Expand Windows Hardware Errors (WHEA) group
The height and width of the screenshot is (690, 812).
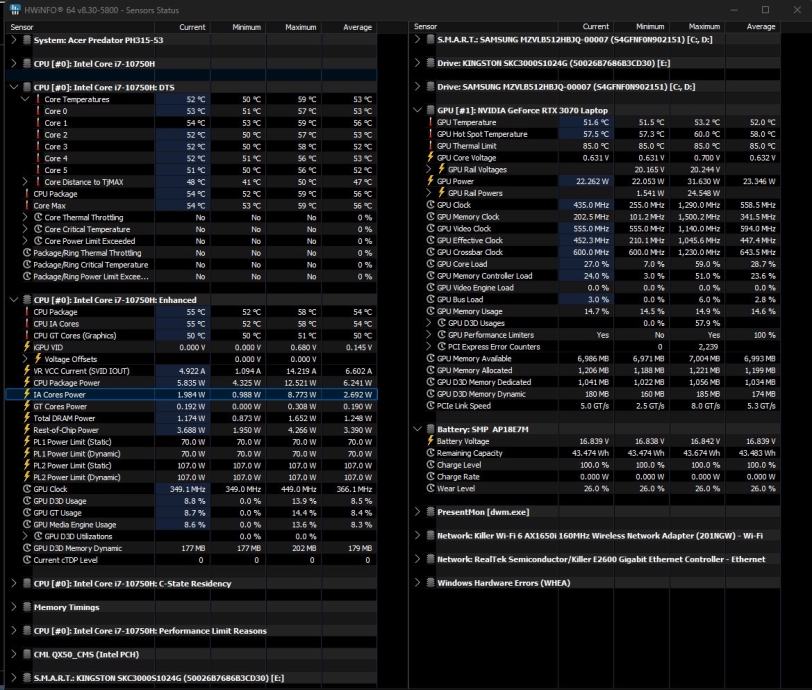point(417,583)
